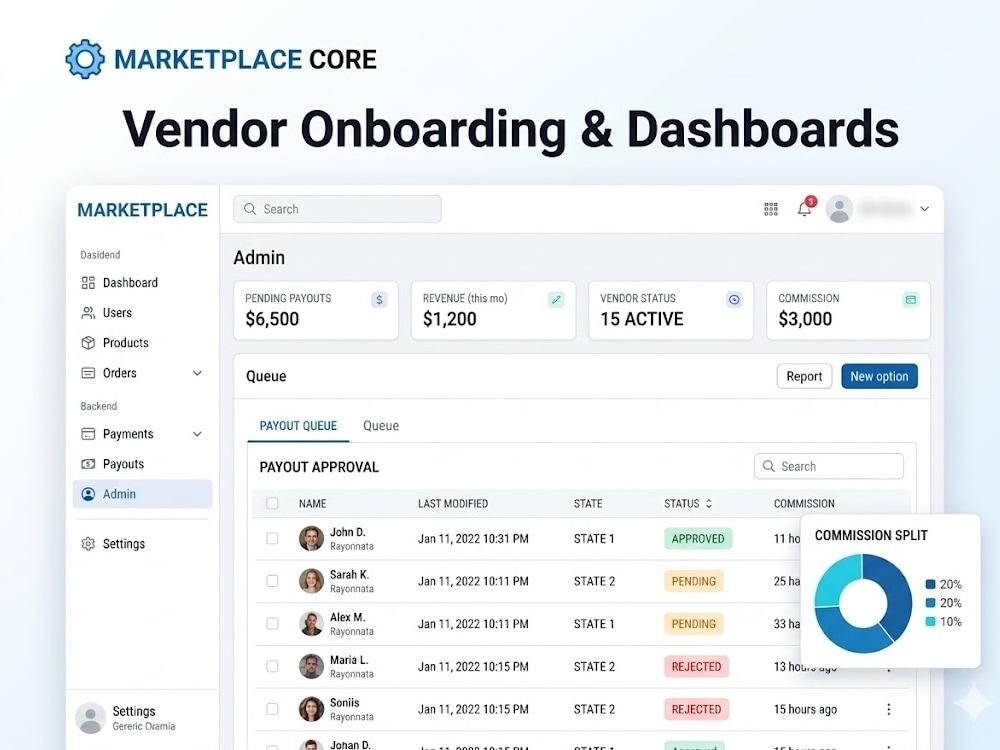
Task: Click Maria L.'s avatar
Action: [311, 666]
